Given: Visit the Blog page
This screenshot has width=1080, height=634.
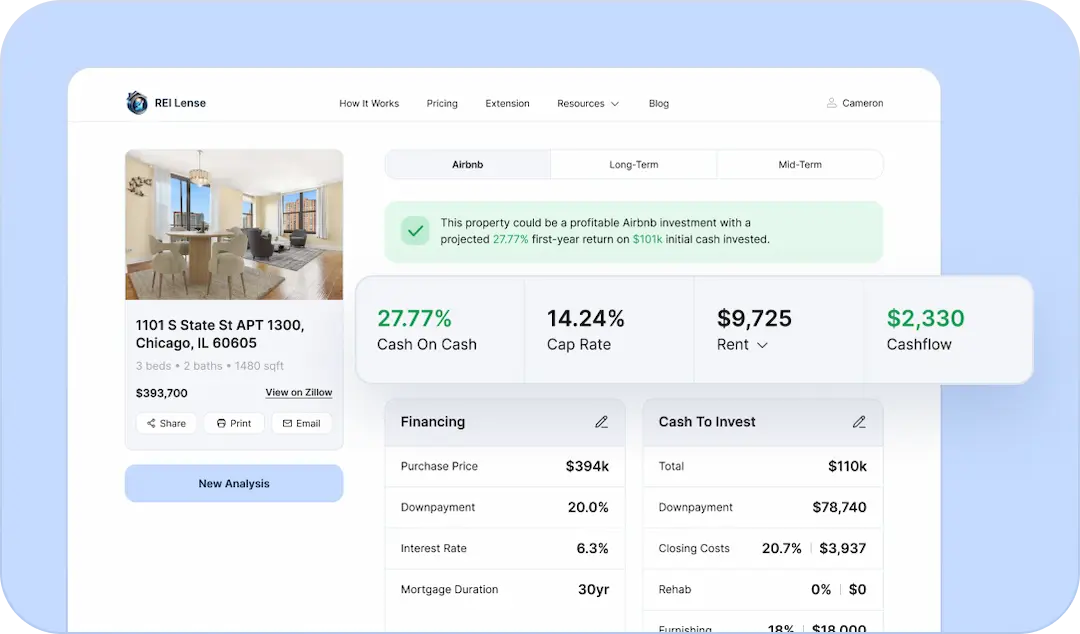Looking at the screenshot, I should pyautogui.click(x=658, y=104).
